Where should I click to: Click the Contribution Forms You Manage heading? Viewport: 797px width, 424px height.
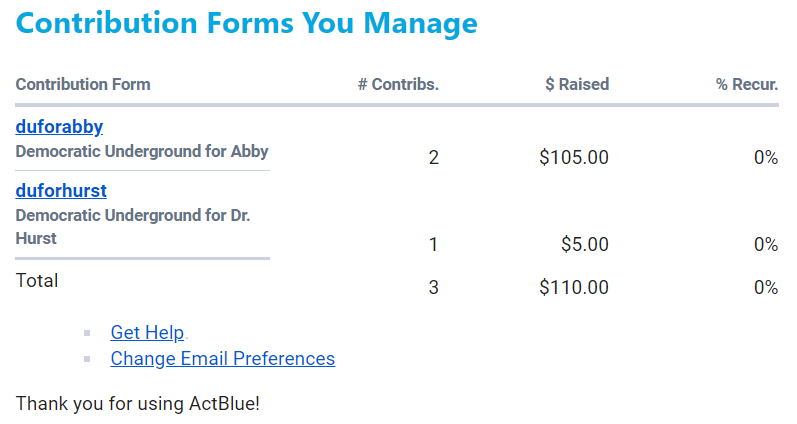coord(247,23)
